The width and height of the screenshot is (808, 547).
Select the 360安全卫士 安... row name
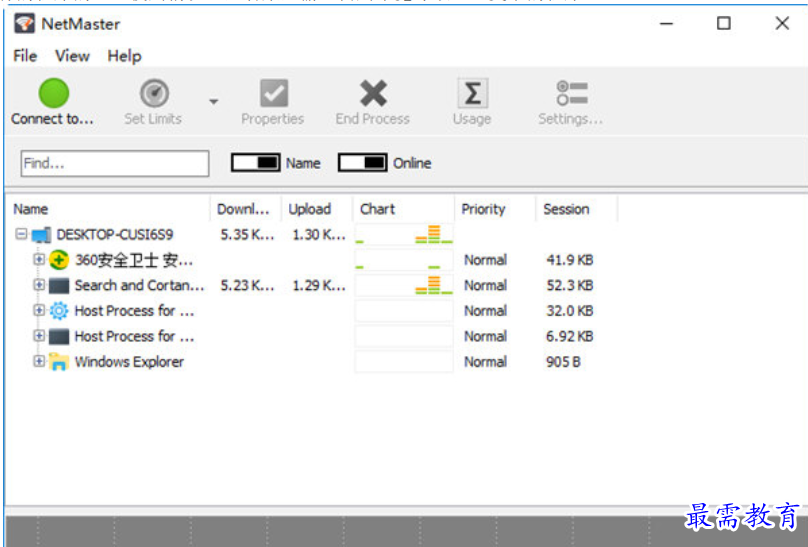(x=134, y=260)
